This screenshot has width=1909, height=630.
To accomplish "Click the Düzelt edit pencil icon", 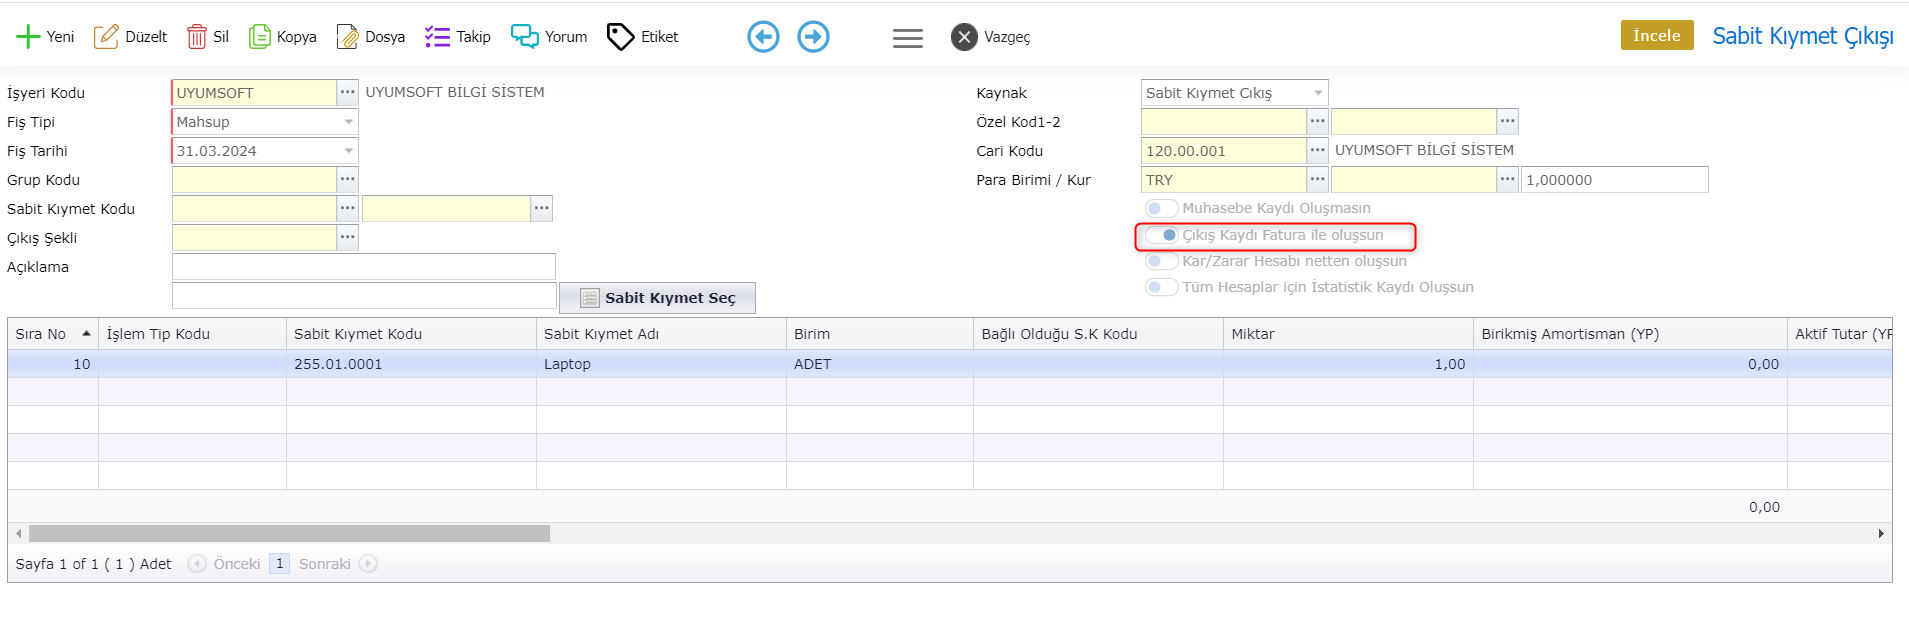I will (106, 37).
